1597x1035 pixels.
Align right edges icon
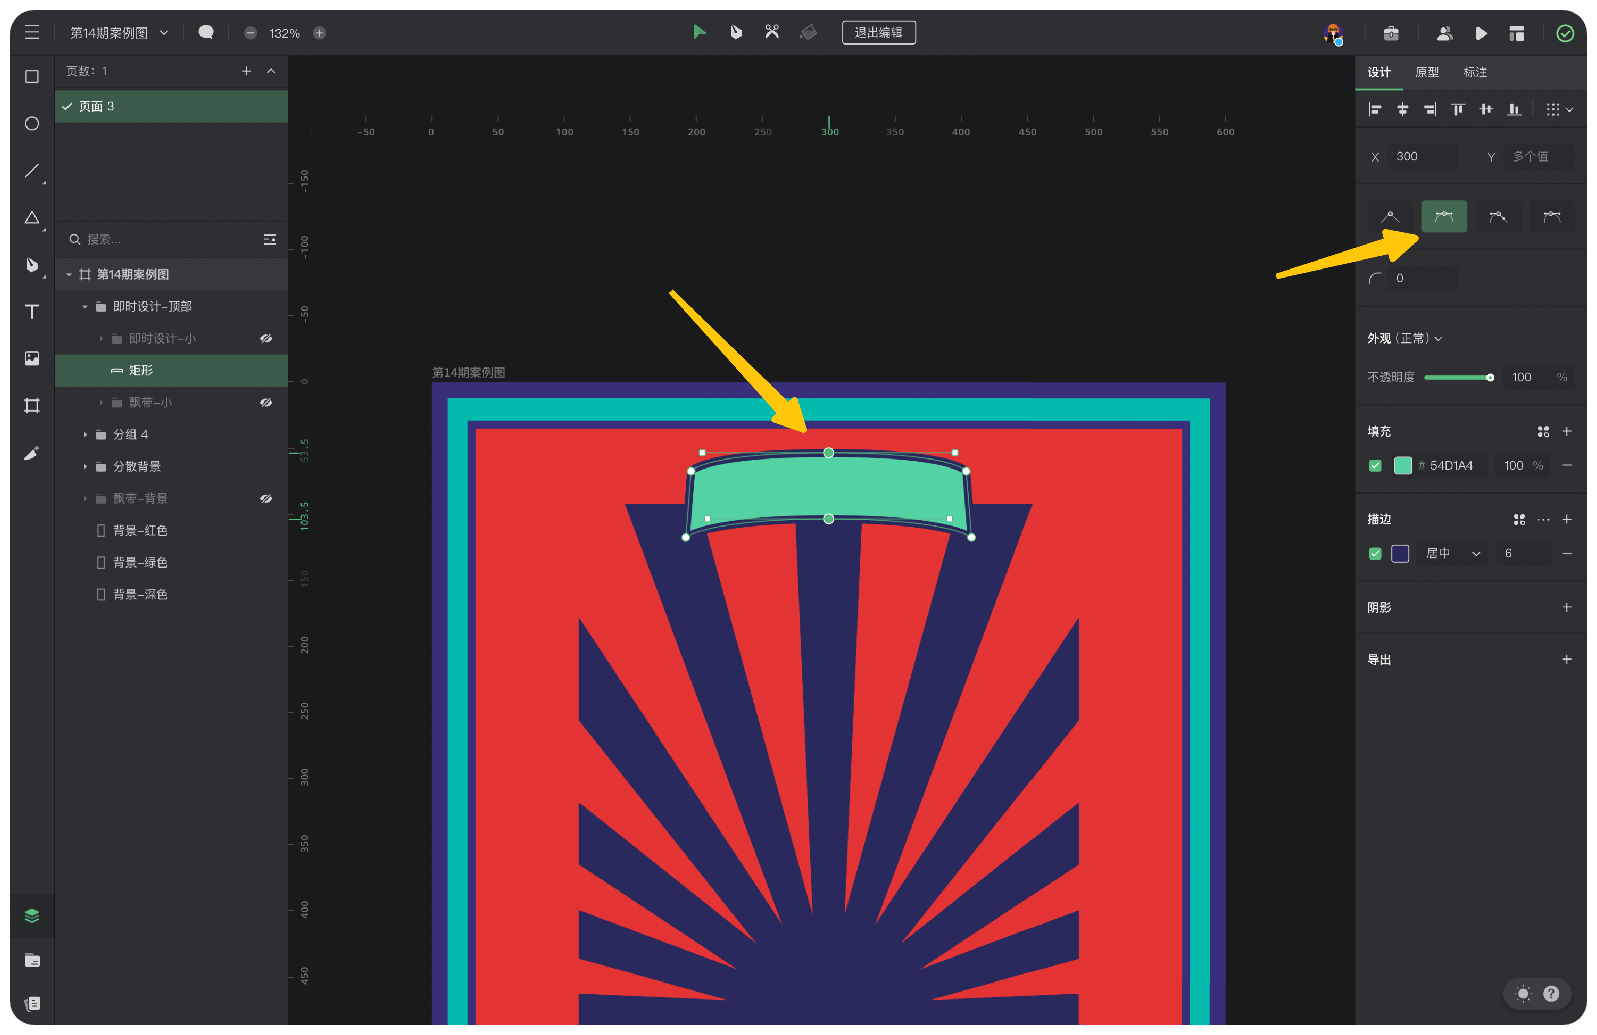point(1430,109)
